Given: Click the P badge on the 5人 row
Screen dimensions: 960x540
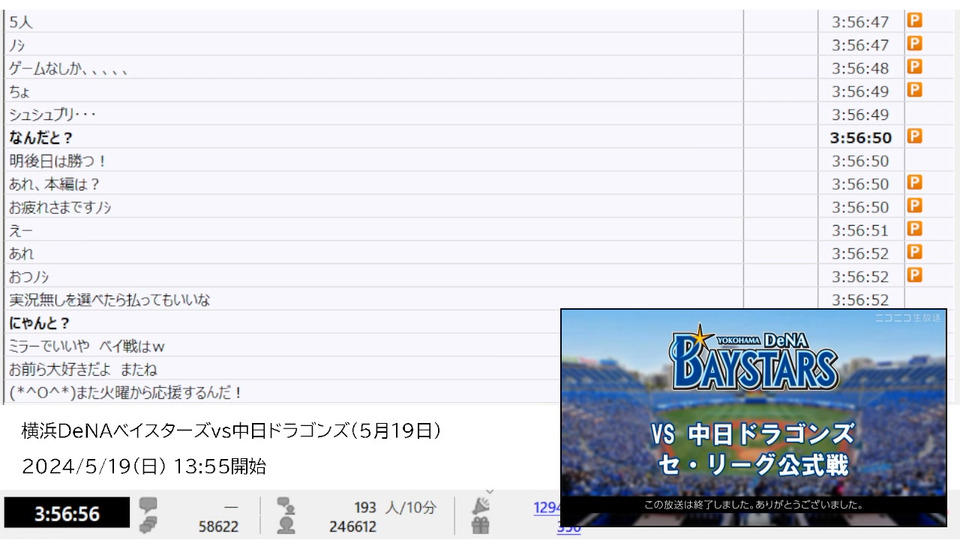Looking at the screenshot, I should tap(914, 21).
